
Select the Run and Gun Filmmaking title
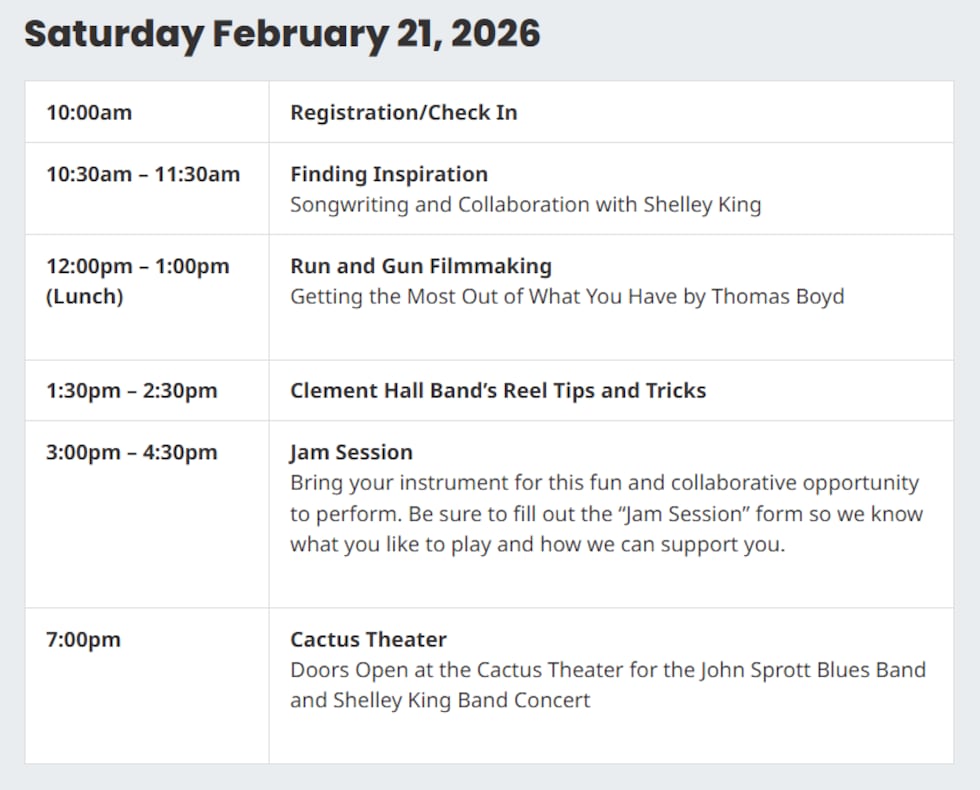point(421,266)
